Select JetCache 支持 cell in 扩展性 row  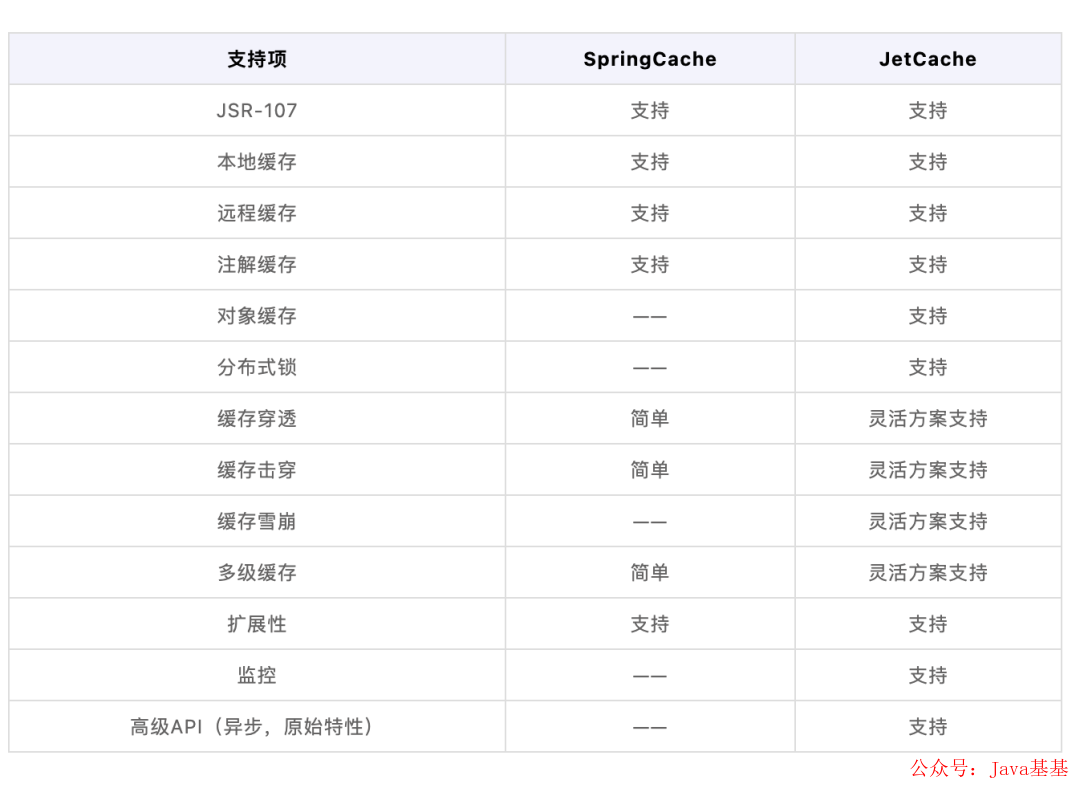click(x=928, y=624)
